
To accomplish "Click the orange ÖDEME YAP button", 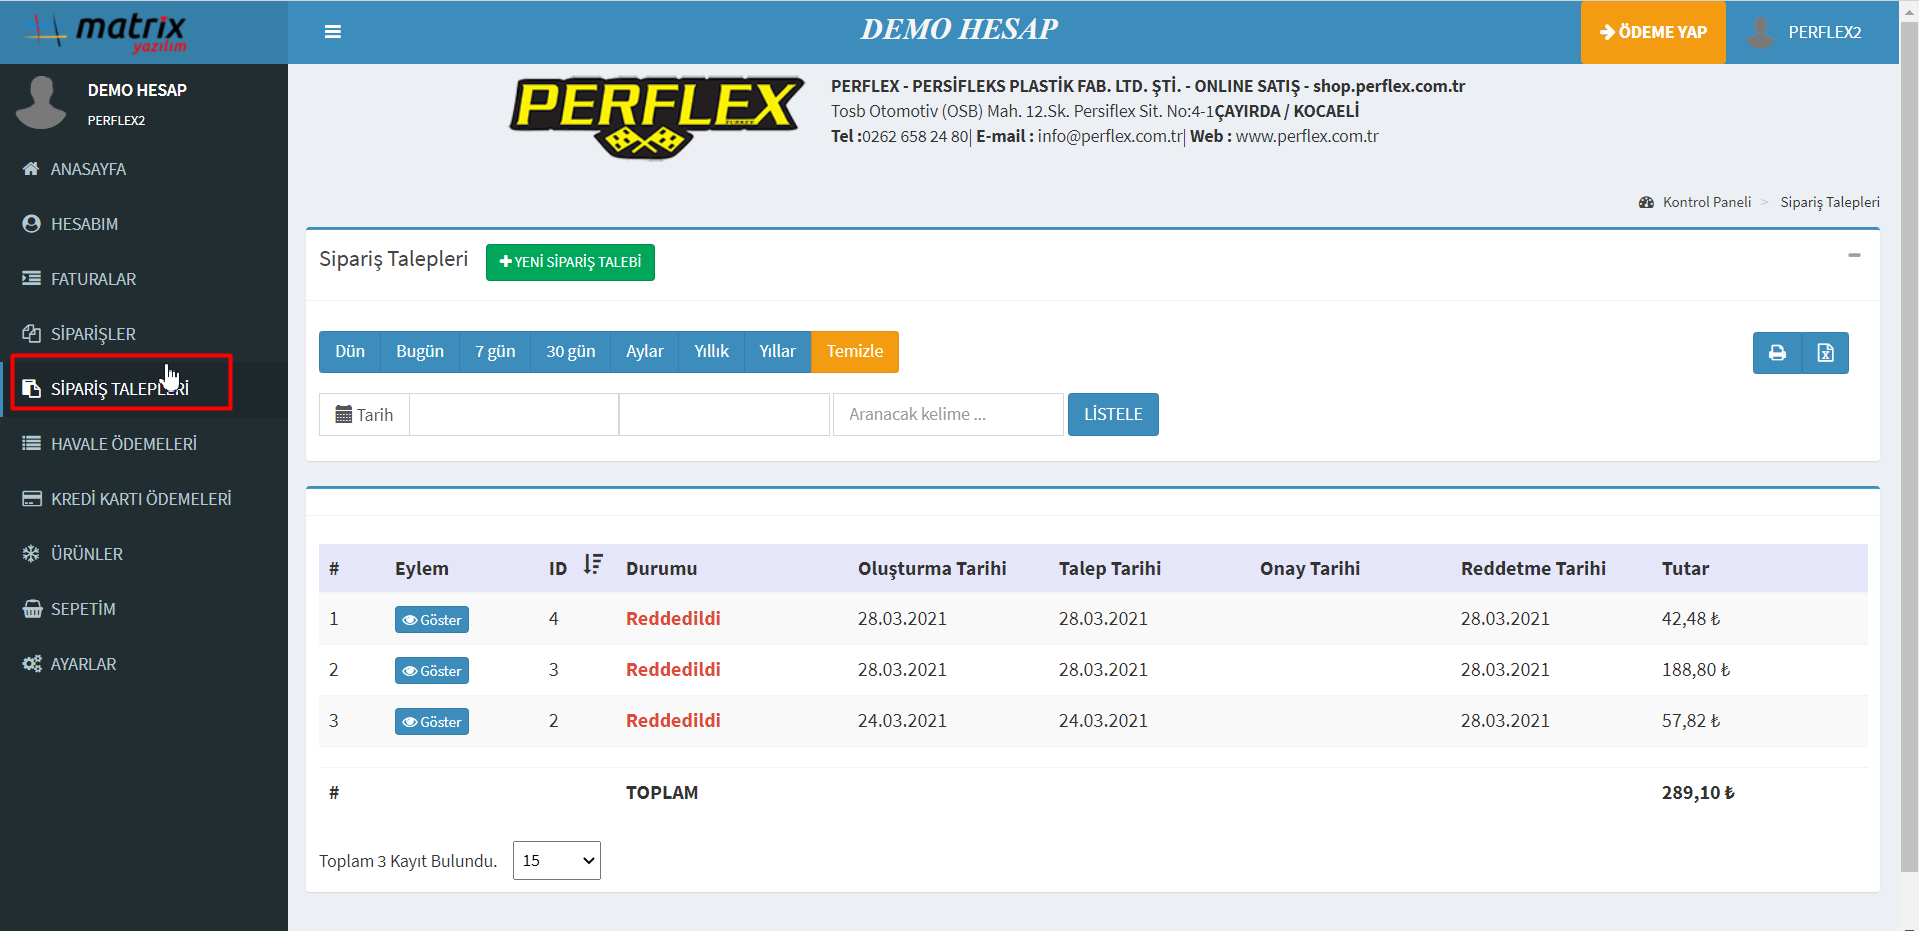I will tap(1652, 32).
